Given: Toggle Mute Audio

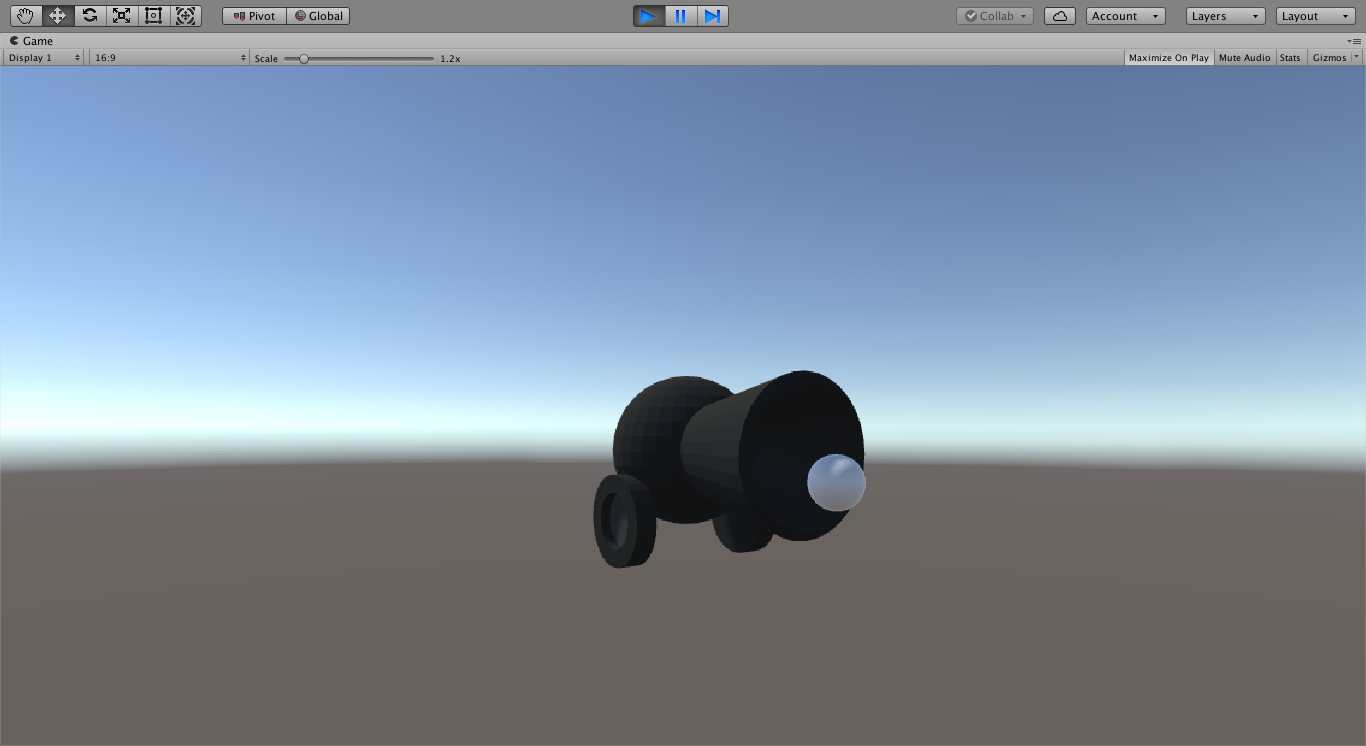Looking at the screenshot, I should (1245, 58).
